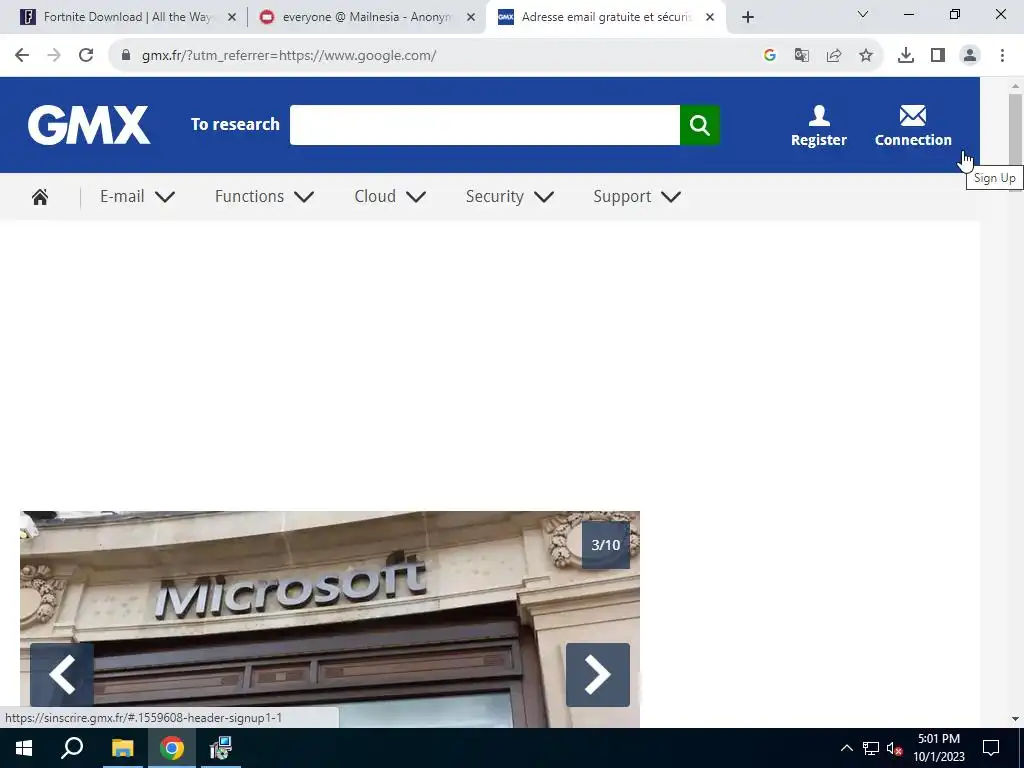Open the Windows Start button
The height and width of the screenshot is (768, 1024).
click(24, 748)
